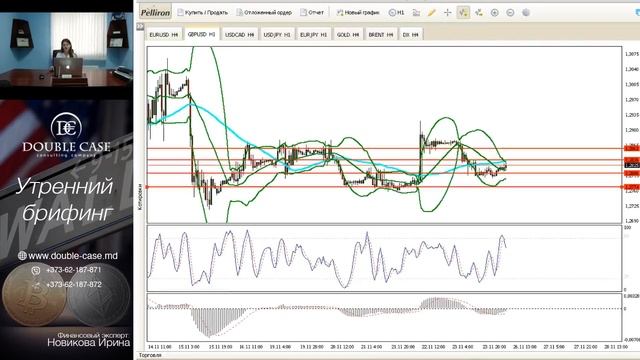This screenshot has width=640, height=360.
Task: Switch to the USDCAD H4 tab
Action: [240, 35]
